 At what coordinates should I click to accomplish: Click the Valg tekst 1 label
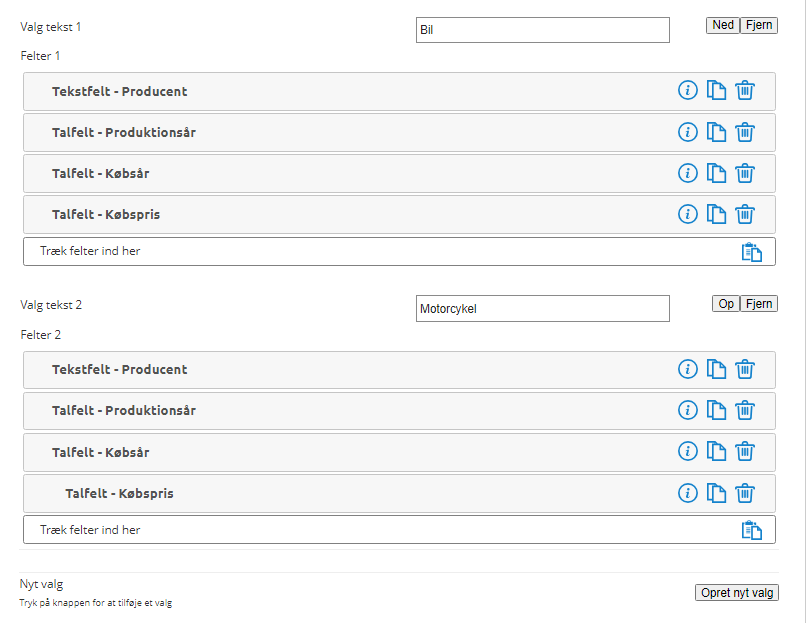tap(50, 27)
